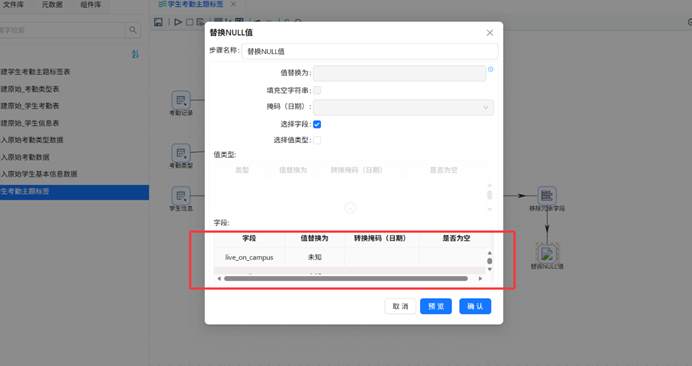Click the 确认 button

(475, 306)
